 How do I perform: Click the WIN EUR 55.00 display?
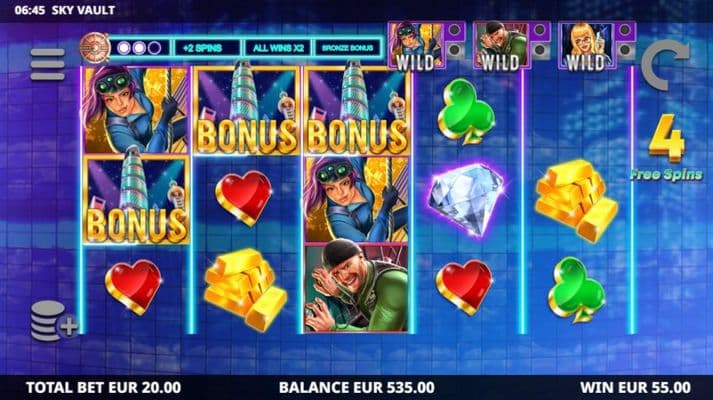[x=636, y=388]
